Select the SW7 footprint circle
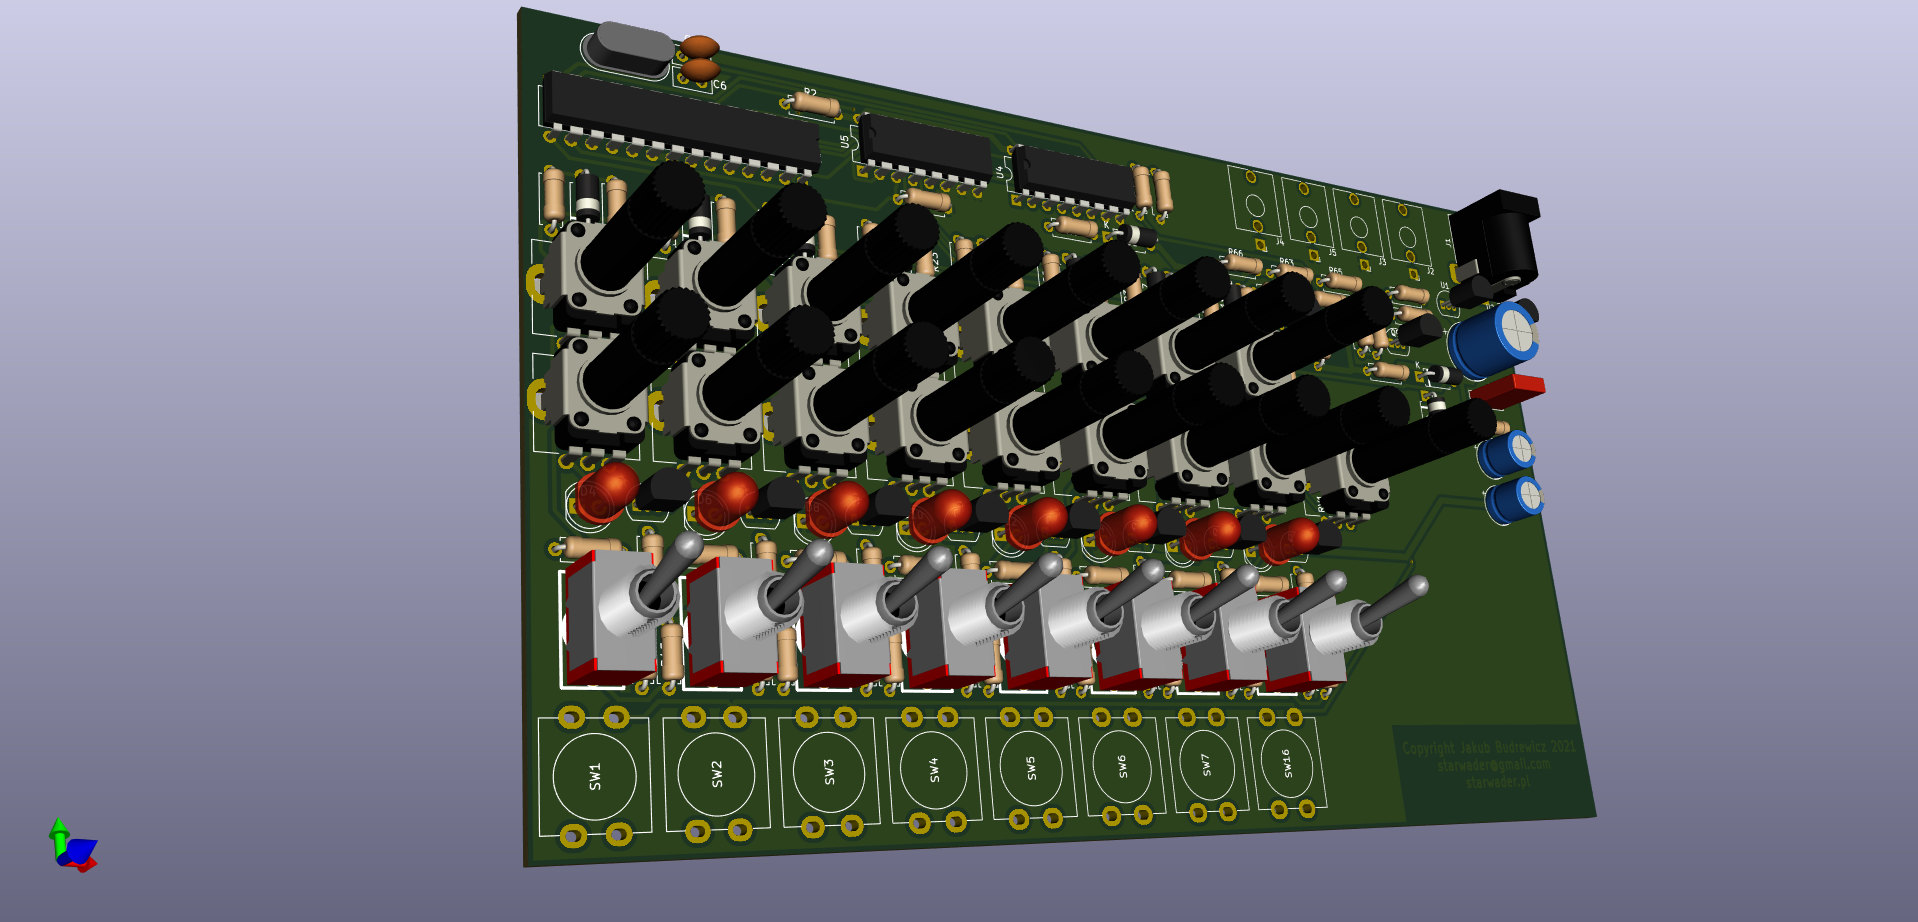1918x922 pixels. pyautogui.click(x=1206, y=765)
